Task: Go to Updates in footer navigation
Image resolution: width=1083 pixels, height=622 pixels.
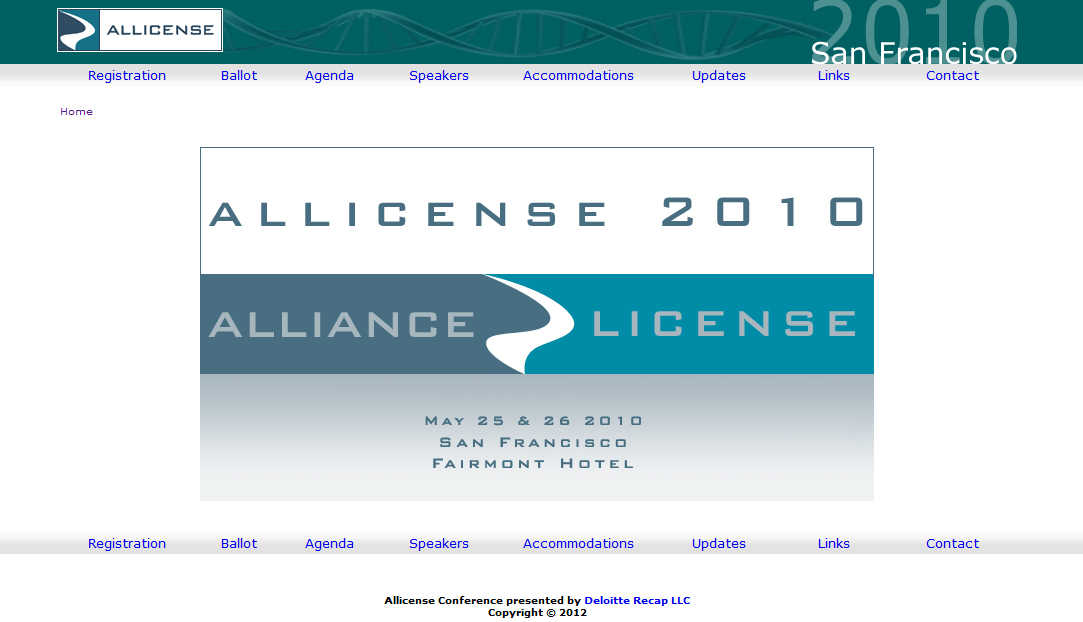Action: coord(719,544)
